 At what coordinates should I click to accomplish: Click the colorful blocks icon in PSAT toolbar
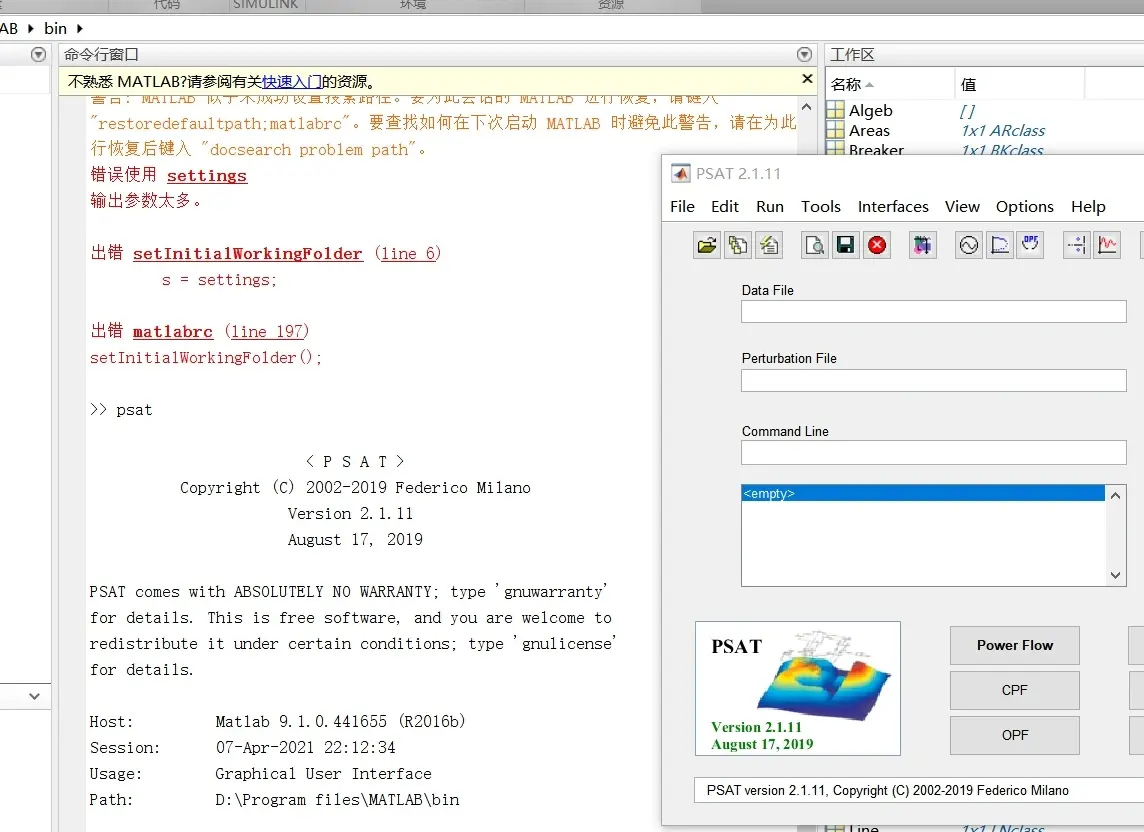(x=923, y=245)
